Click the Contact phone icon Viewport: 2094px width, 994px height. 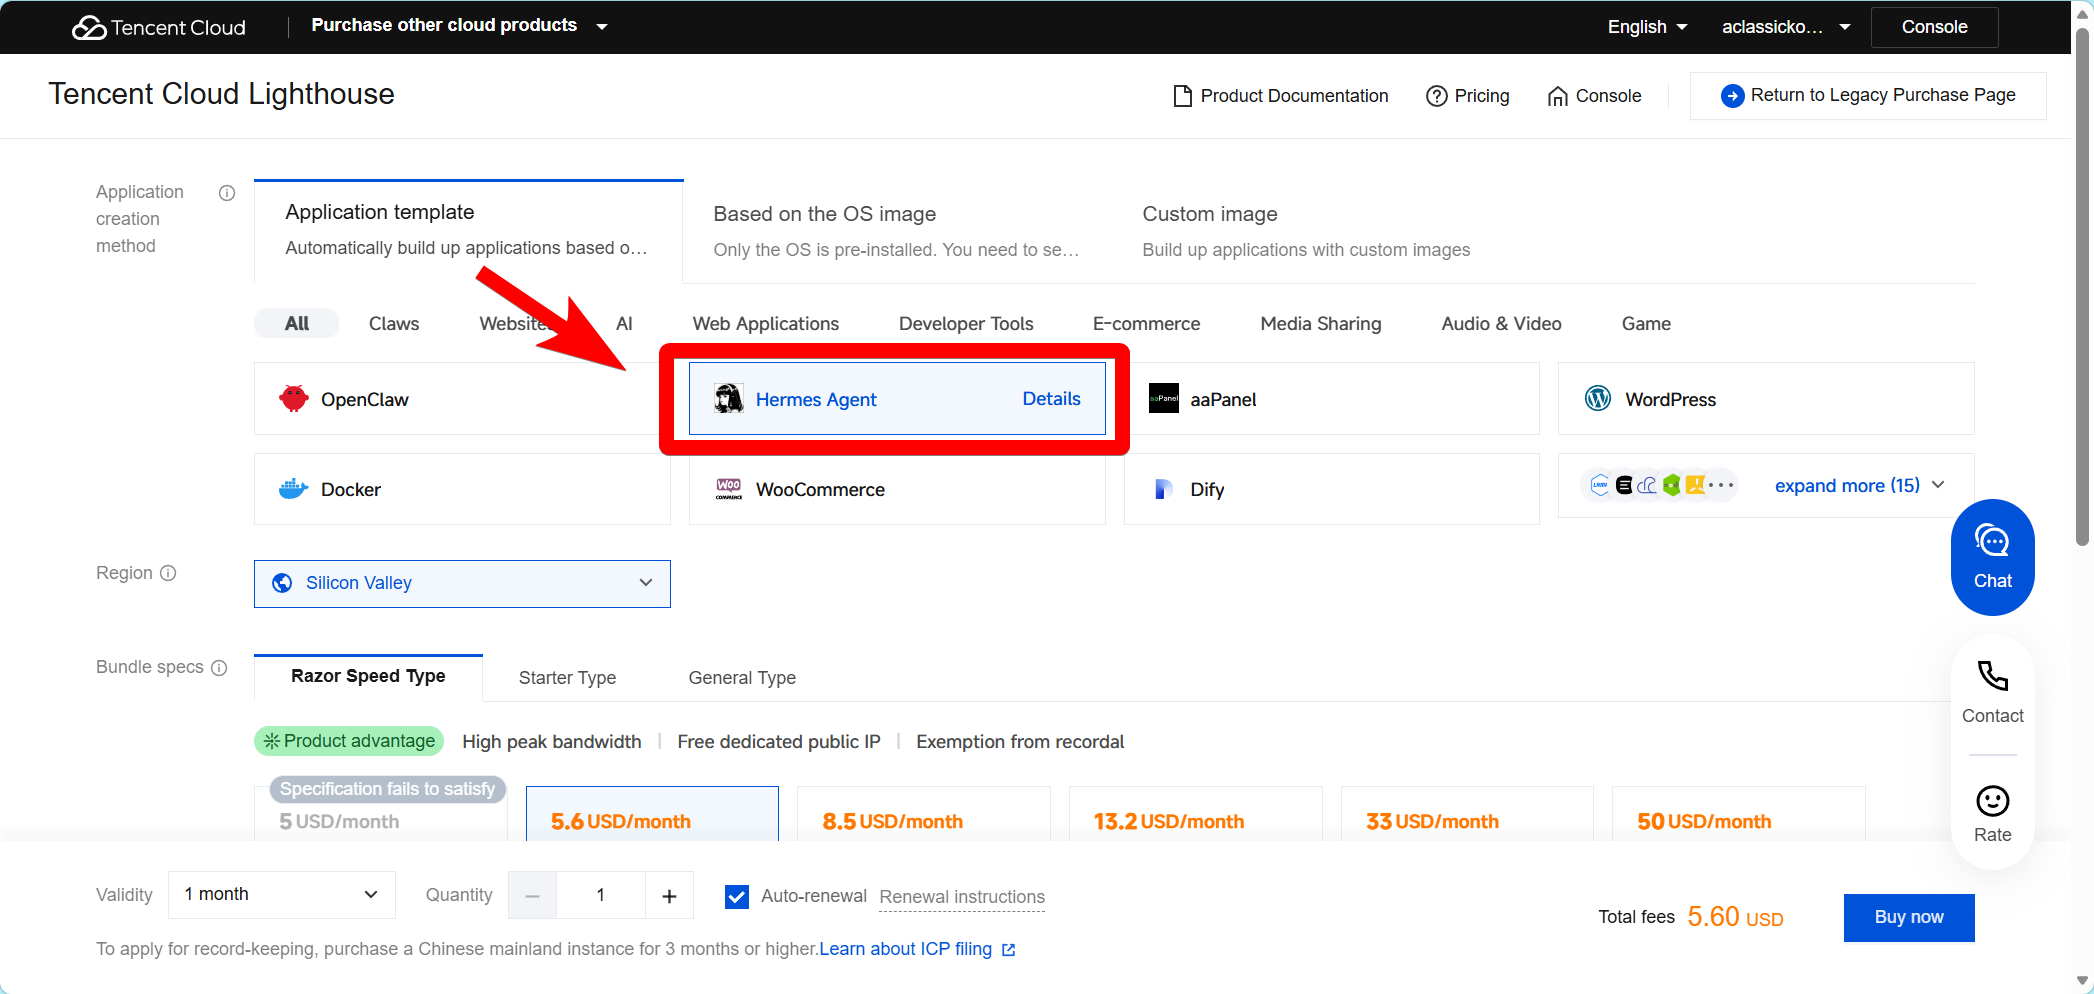pyautogui.click(x=1992, y=677)
